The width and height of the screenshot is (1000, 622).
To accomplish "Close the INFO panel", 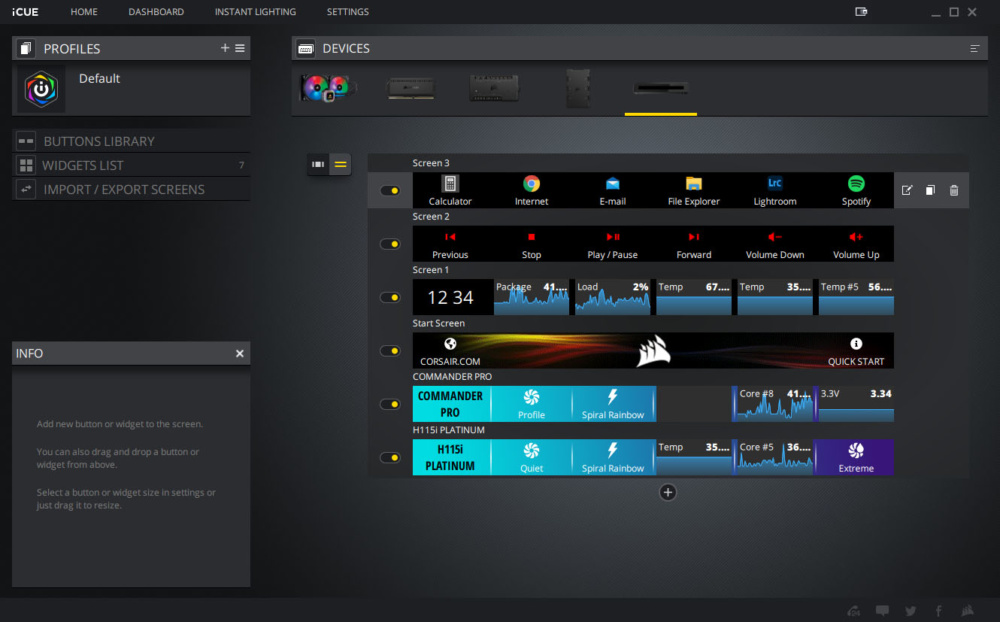I will [x=240, y=353].
